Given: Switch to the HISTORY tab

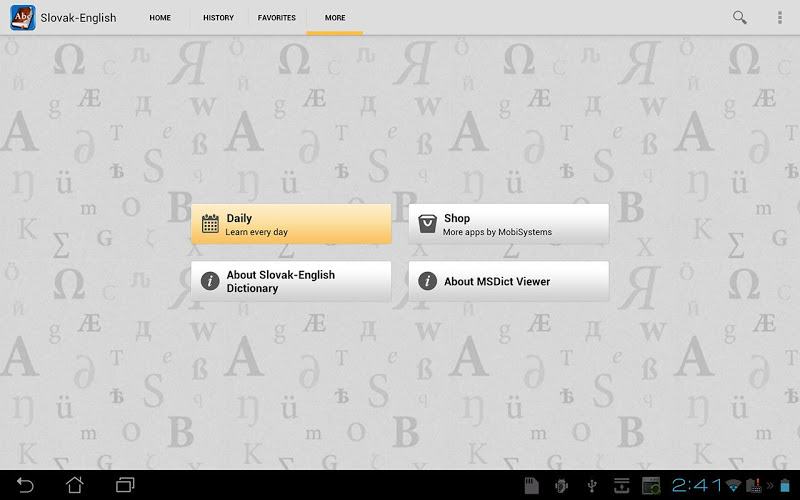Looking at the screenshot, I should click(218, 17).
